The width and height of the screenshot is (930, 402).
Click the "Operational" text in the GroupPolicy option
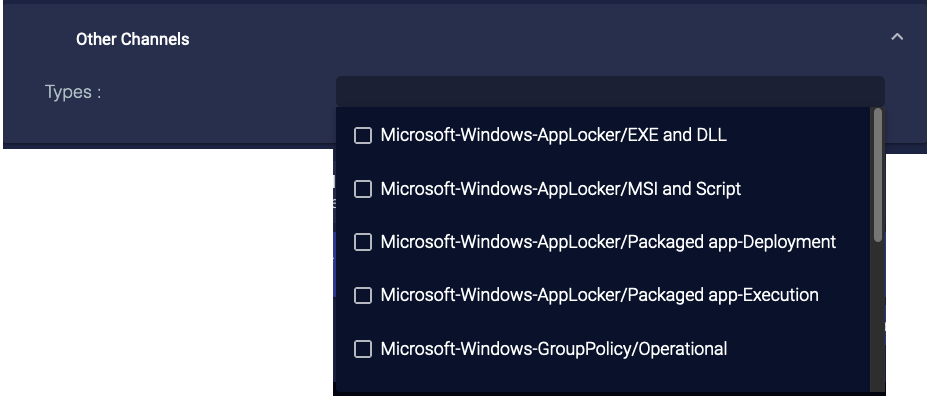(681, 349)
